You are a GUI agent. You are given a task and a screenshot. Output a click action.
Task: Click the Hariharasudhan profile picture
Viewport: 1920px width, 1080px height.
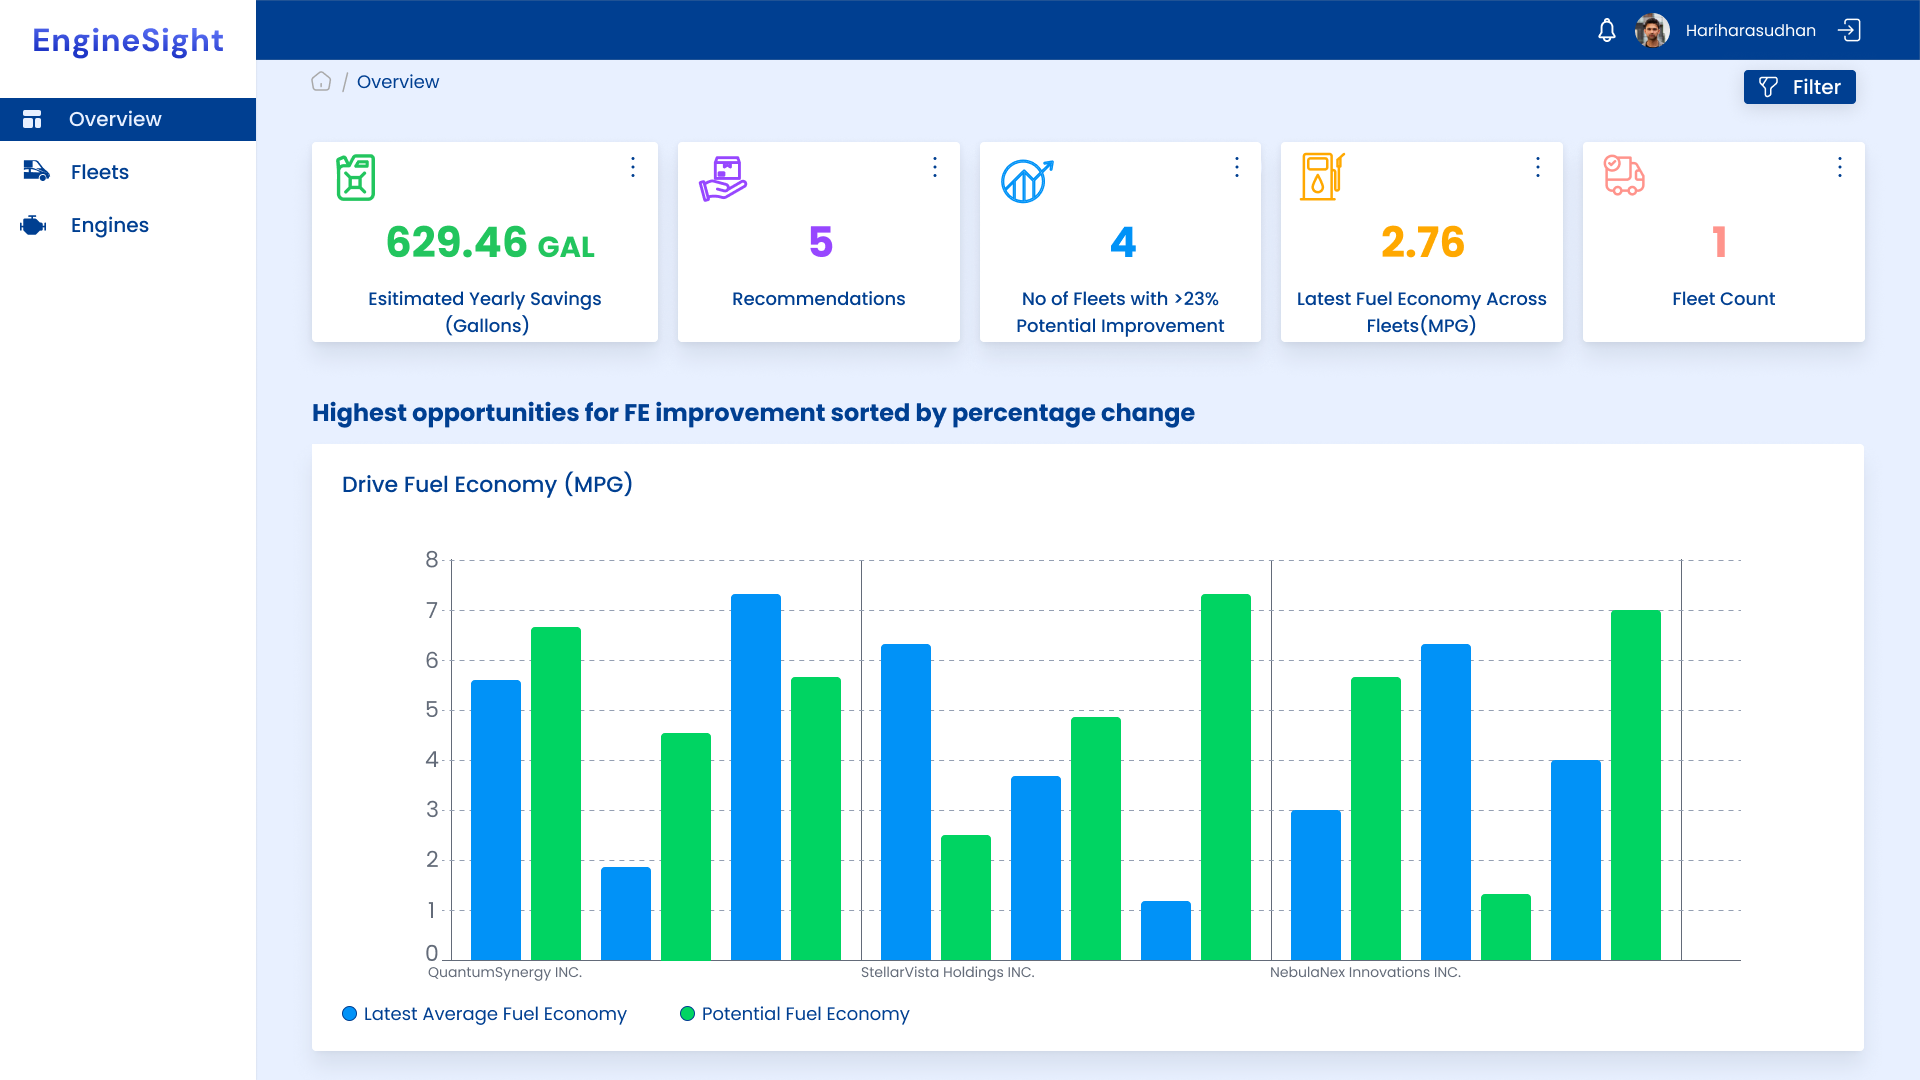click(1654, 30)
